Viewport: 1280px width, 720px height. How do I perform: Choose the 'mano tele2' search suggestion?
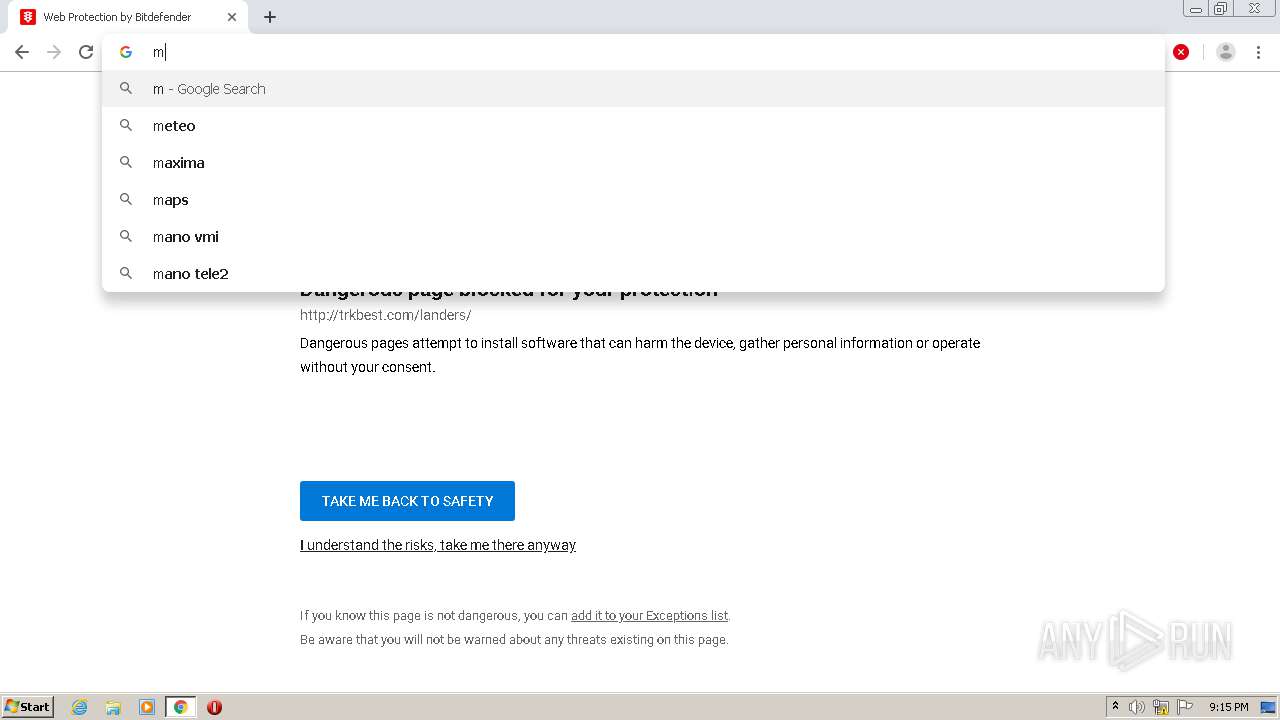(633, 274)
